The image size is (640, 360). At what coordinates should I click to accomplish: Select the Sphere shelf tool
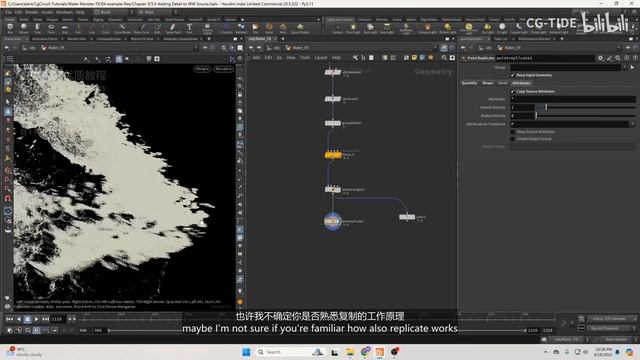pos(24,28)
